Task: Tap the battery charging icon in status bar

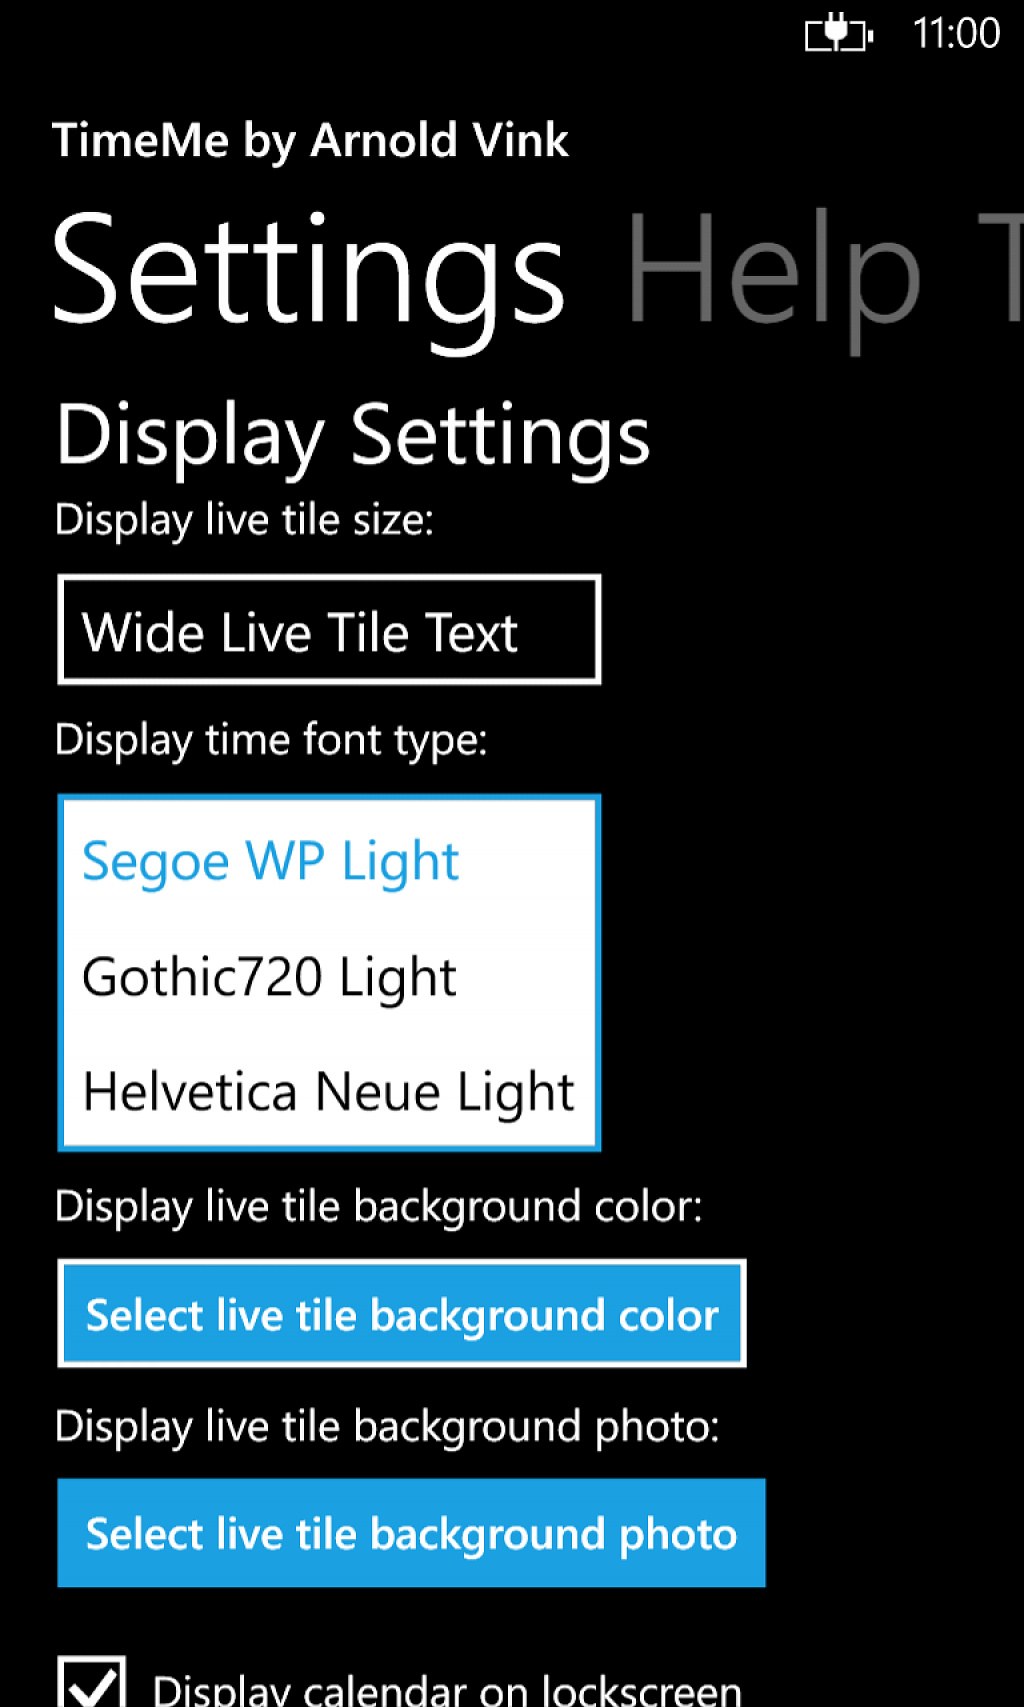Action: click(x=838, y=34)
